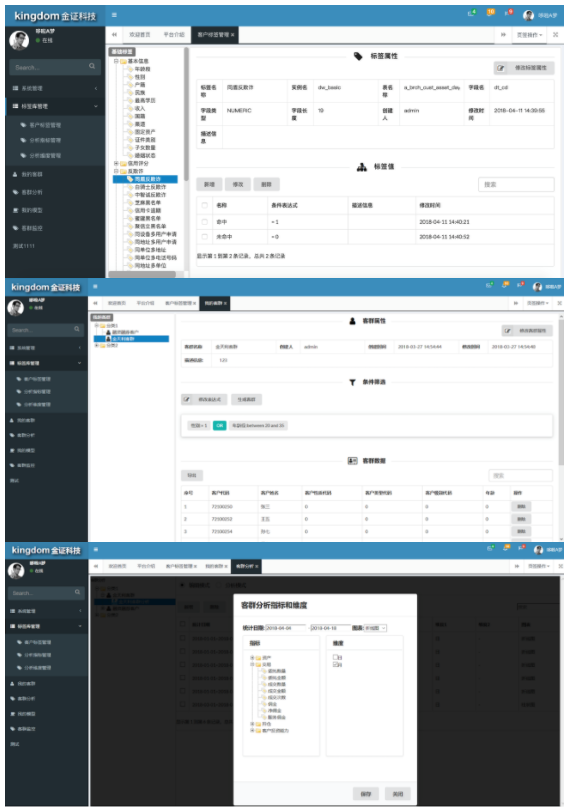Click person icon of 全天利客群 tree node

(x=108, y=339)
